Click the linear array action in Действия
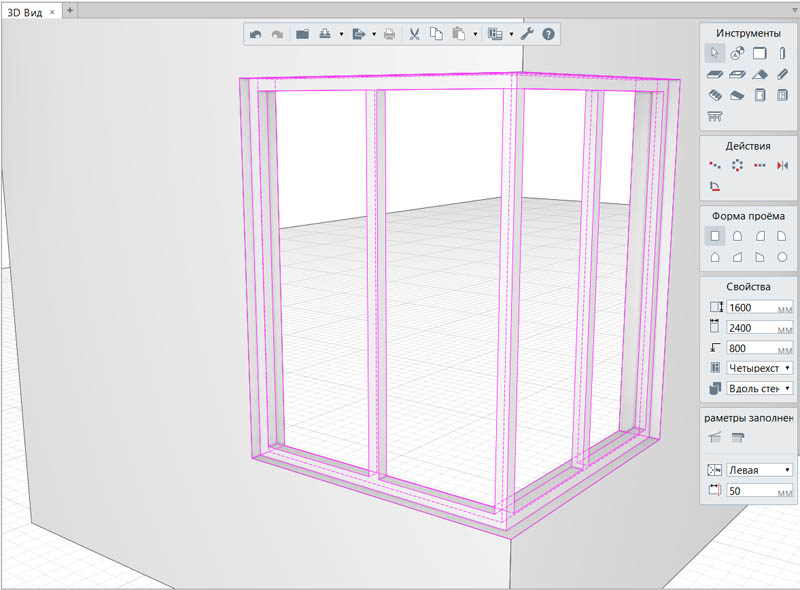The width and height of the screenshot is (800, 590). click(760, 165)
